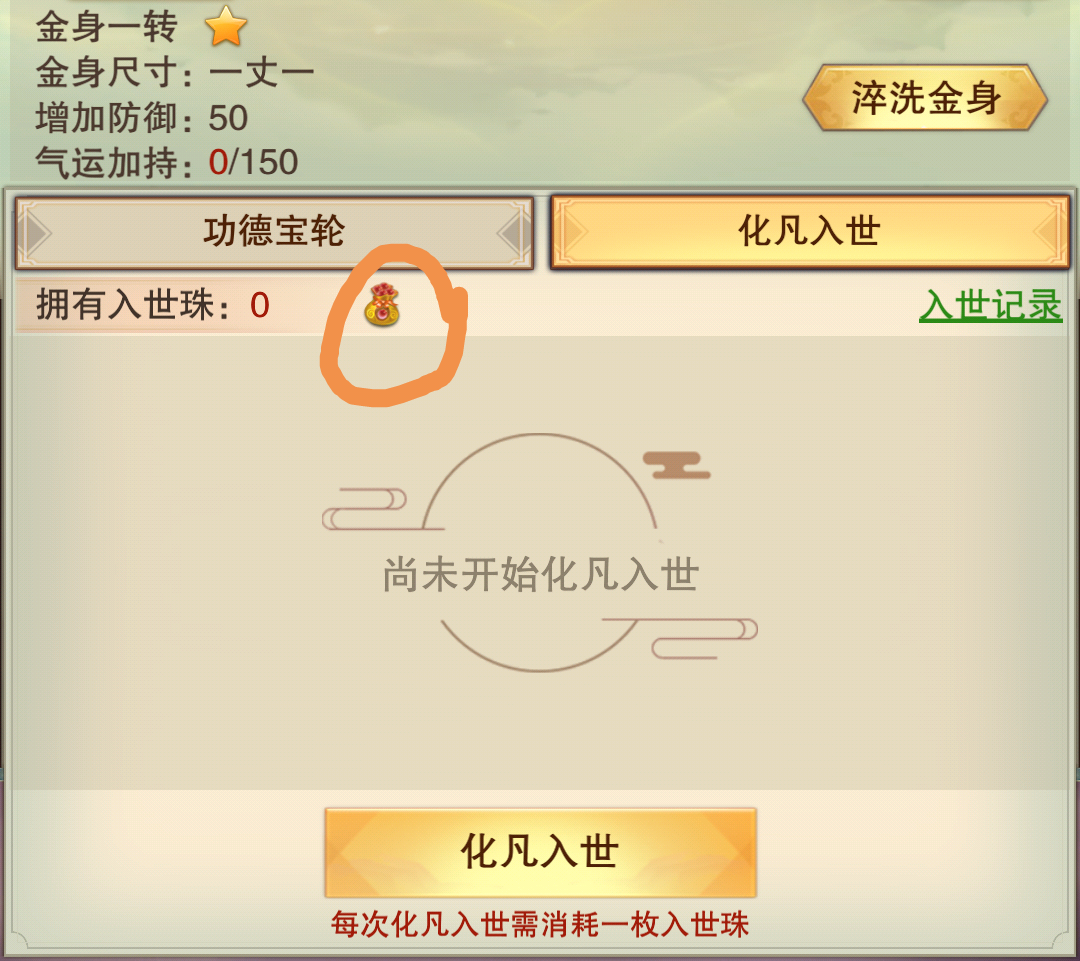
Task: Click the right arrow ornament on 功德宝轮 tab
Action: click(511, 234)
